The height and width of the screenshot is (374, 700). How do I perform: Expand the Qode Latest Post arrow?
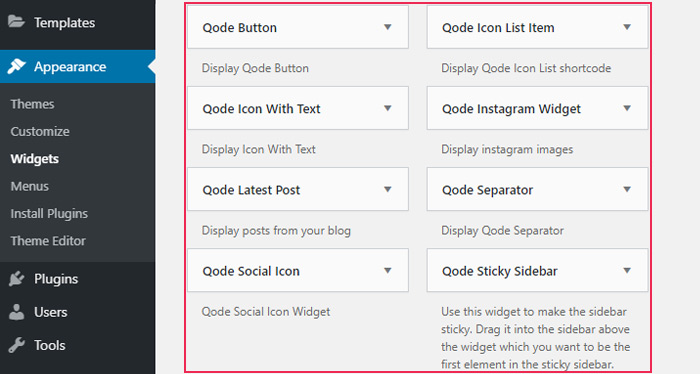(388, 190)
